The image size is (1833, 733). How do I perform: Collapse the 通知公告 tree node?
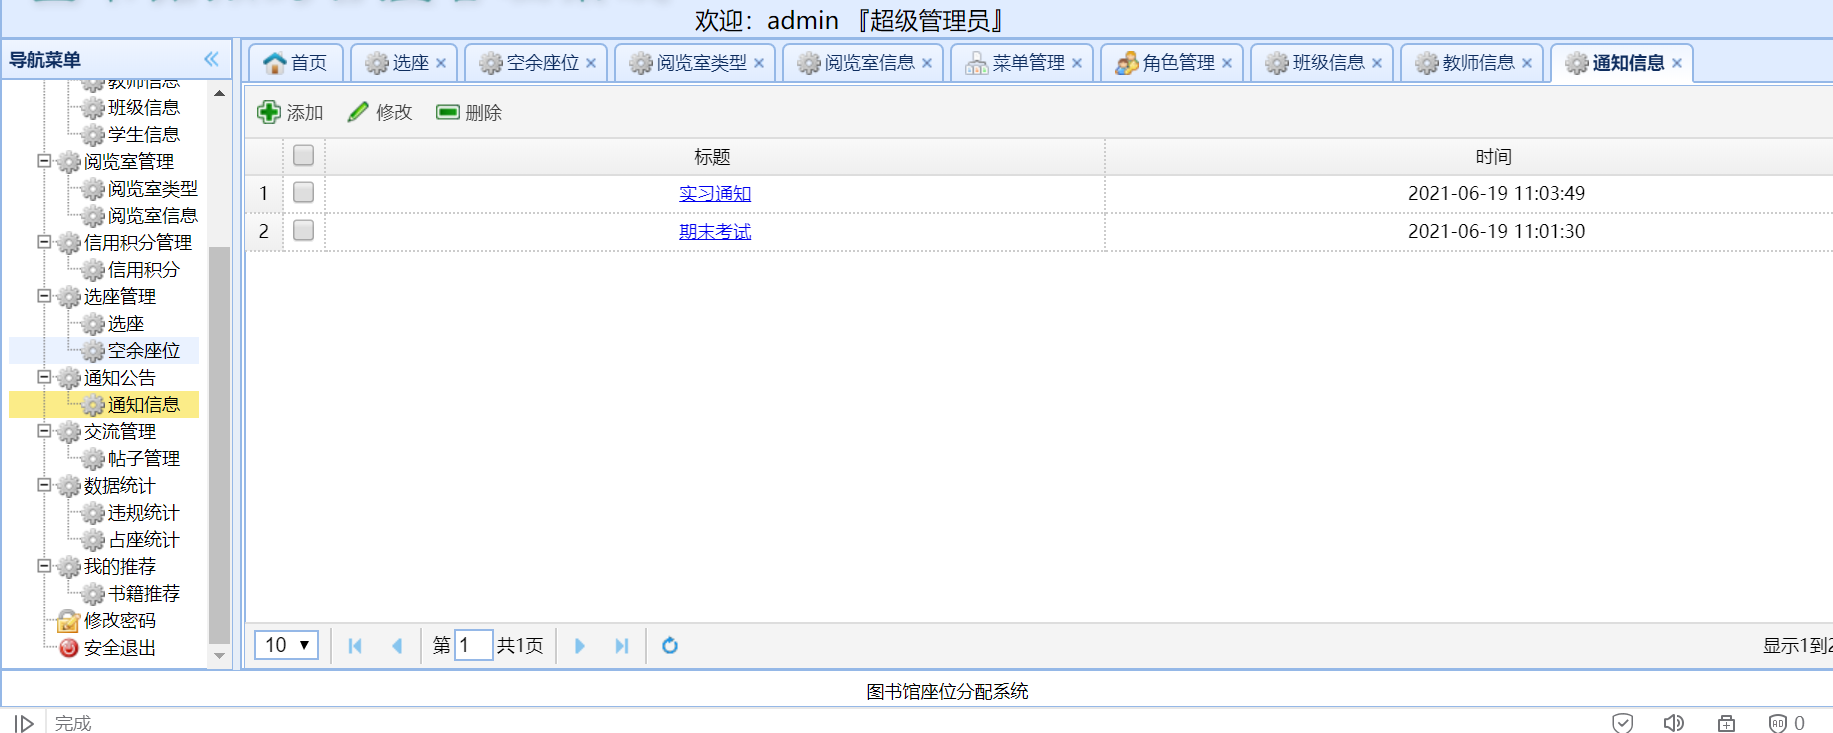(x=44, y=377)
